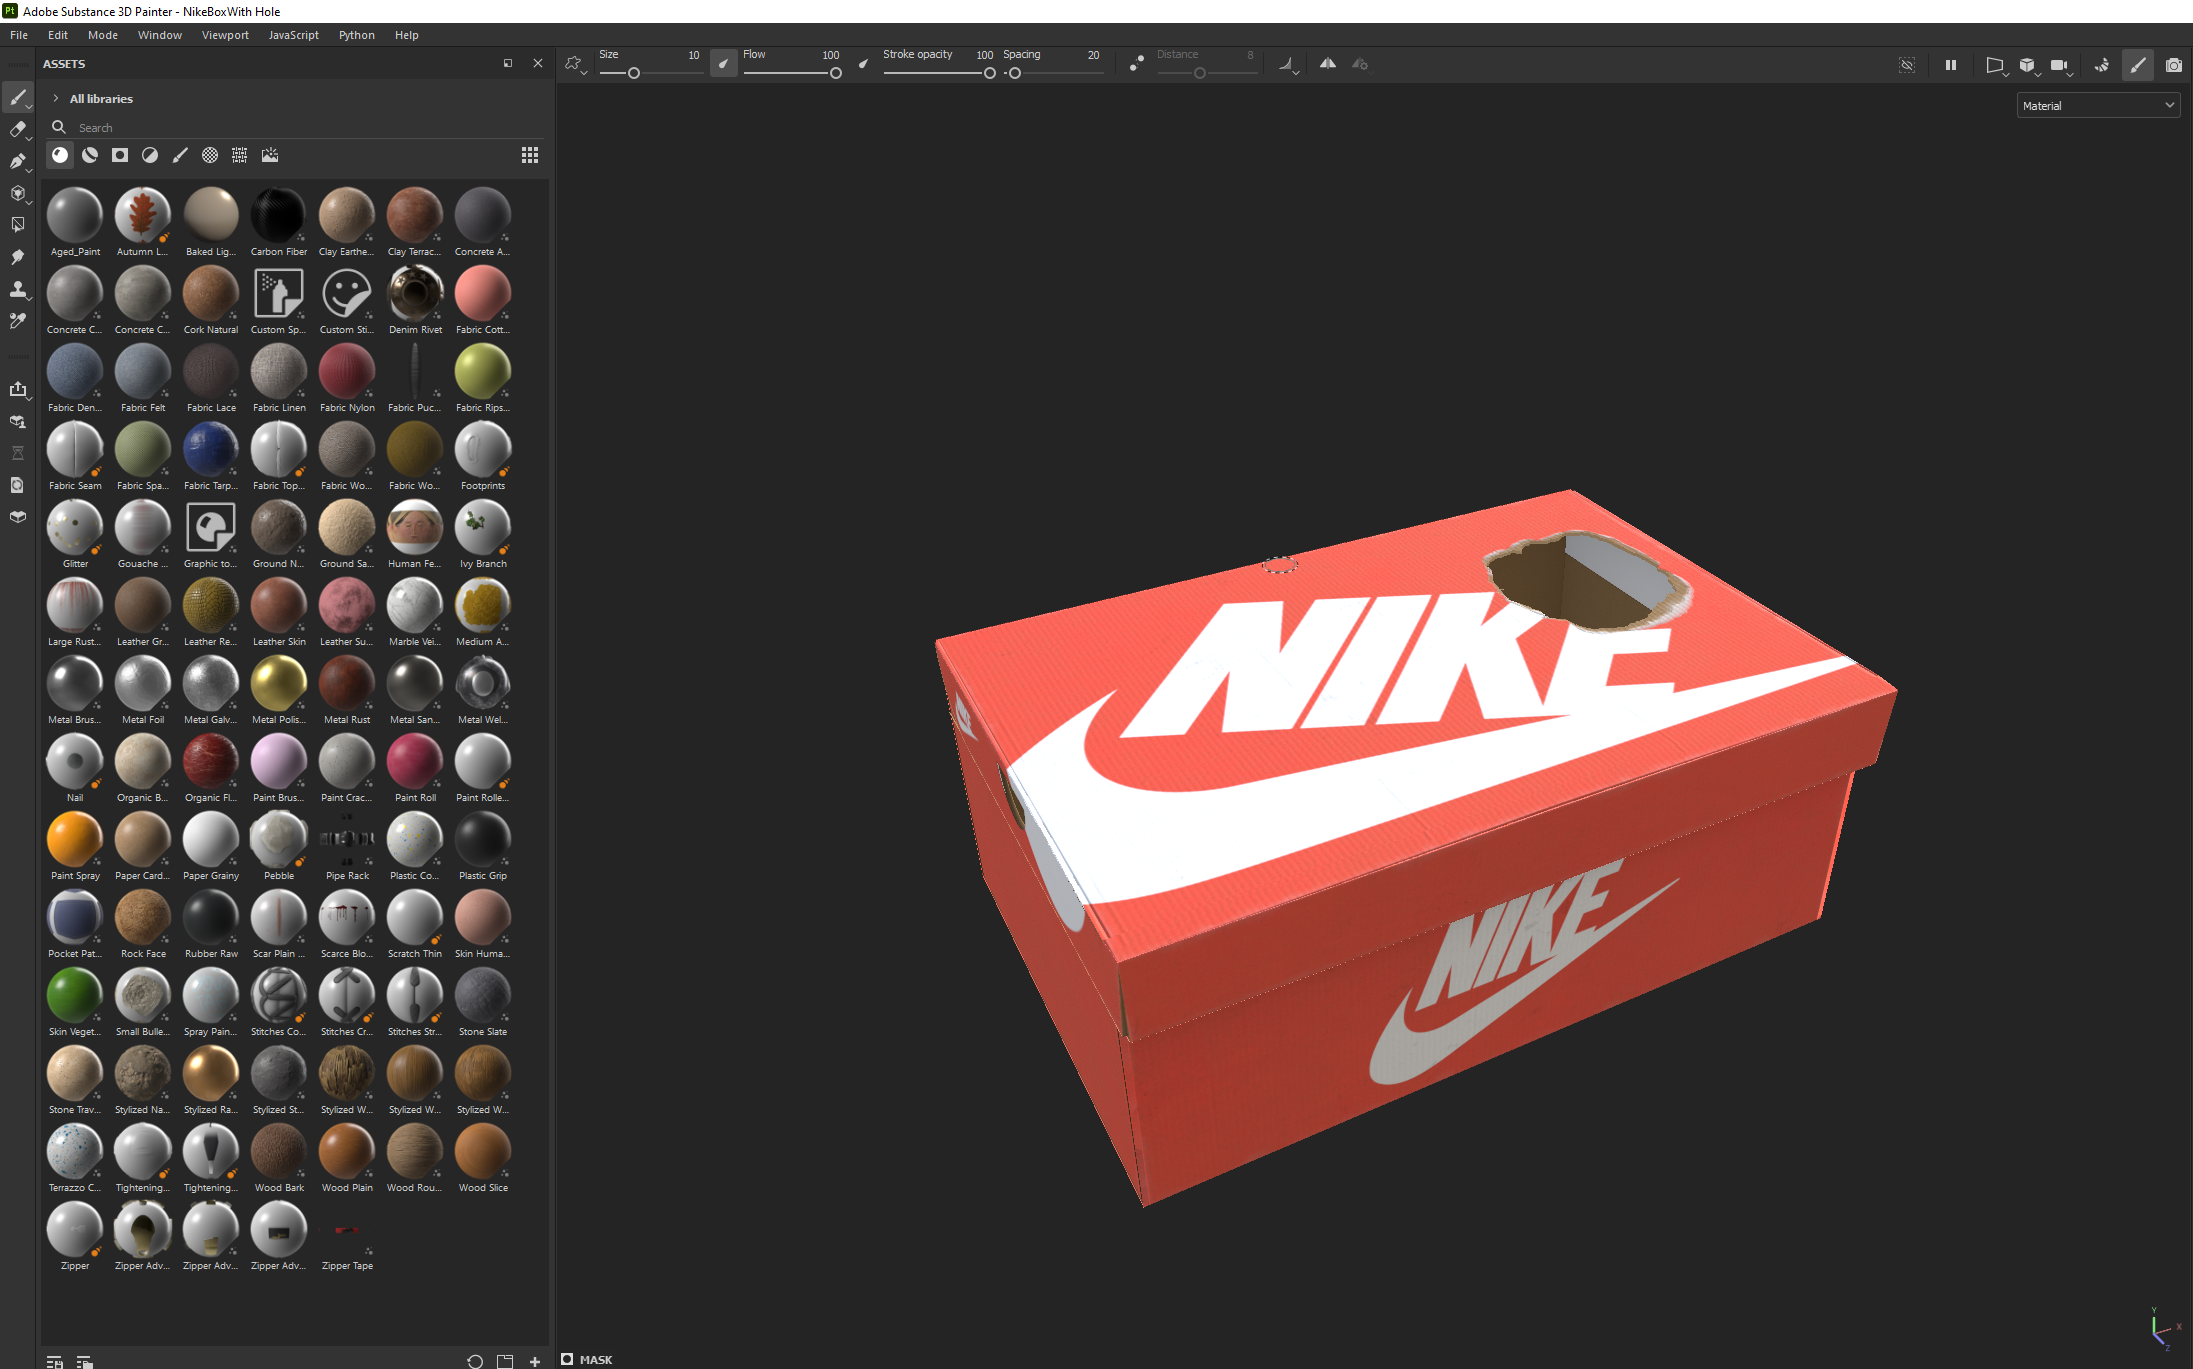This screenshot has height=1369, width=2193.
Task: Click the MASK label at bottom
Action: tap(596, 1359)
